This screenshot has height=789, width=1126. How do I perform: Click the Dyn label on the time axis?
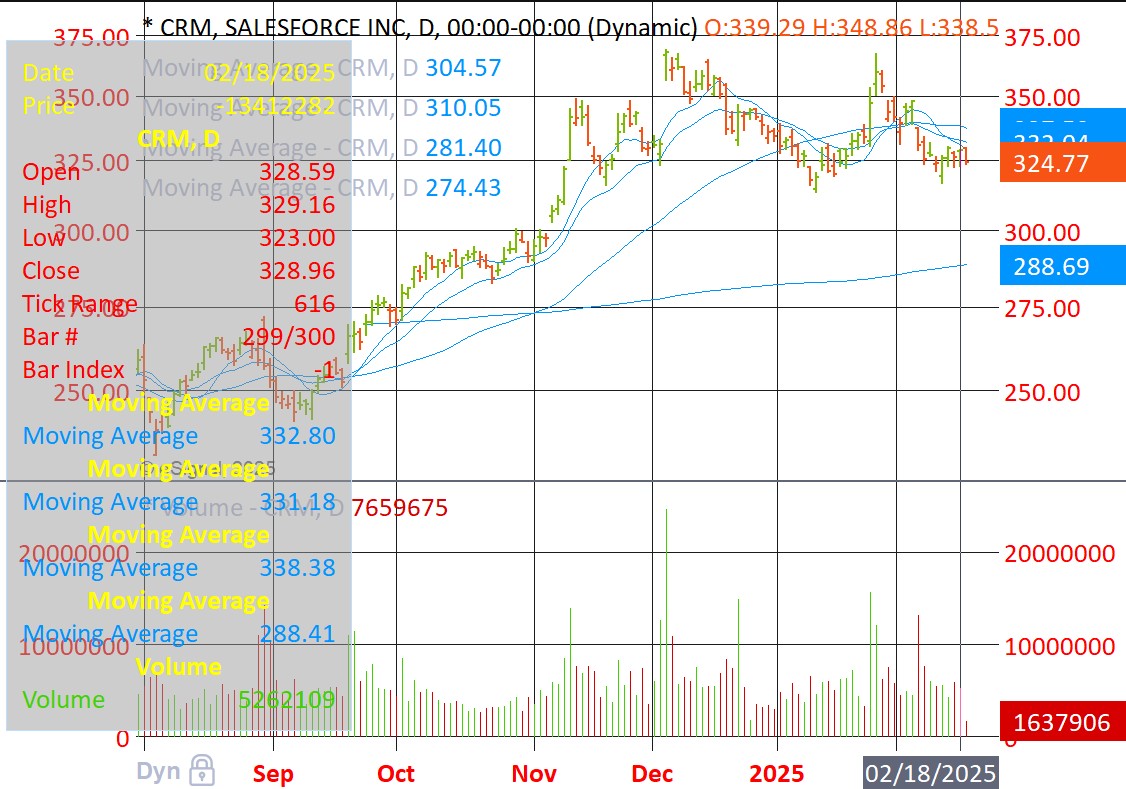pos(158,771)
